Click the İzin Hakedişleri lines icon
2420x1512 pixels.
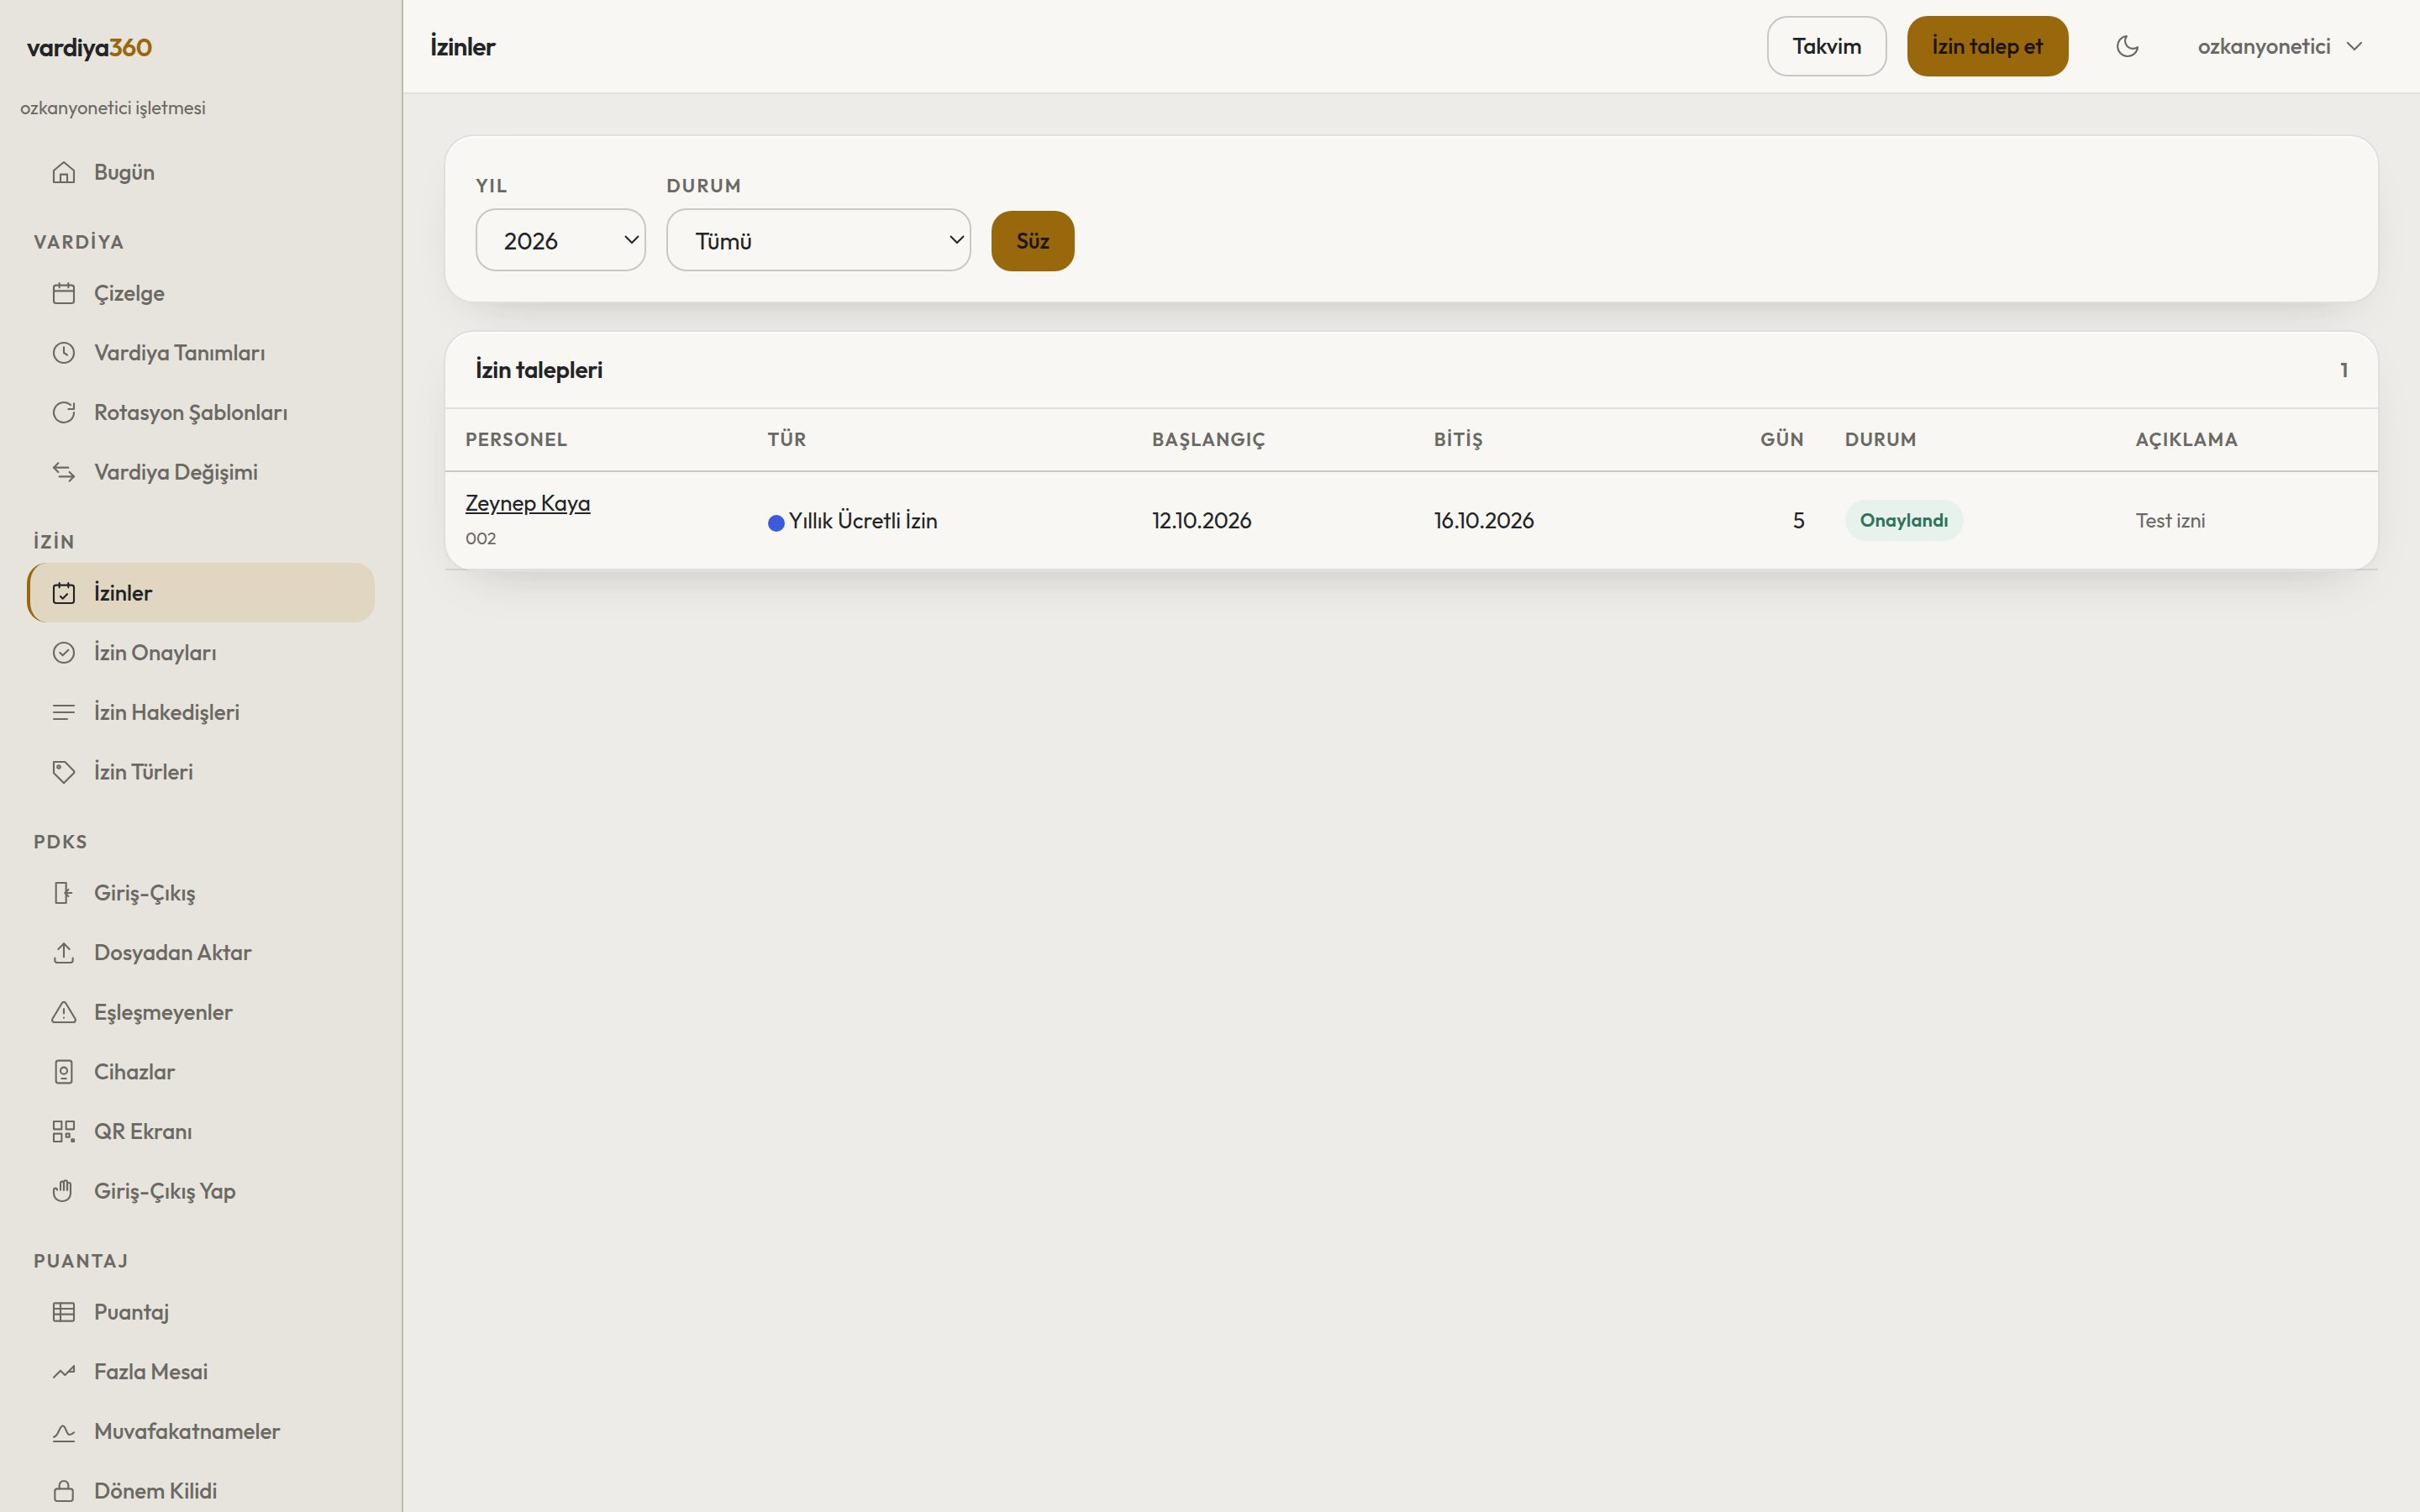point(64,712)
